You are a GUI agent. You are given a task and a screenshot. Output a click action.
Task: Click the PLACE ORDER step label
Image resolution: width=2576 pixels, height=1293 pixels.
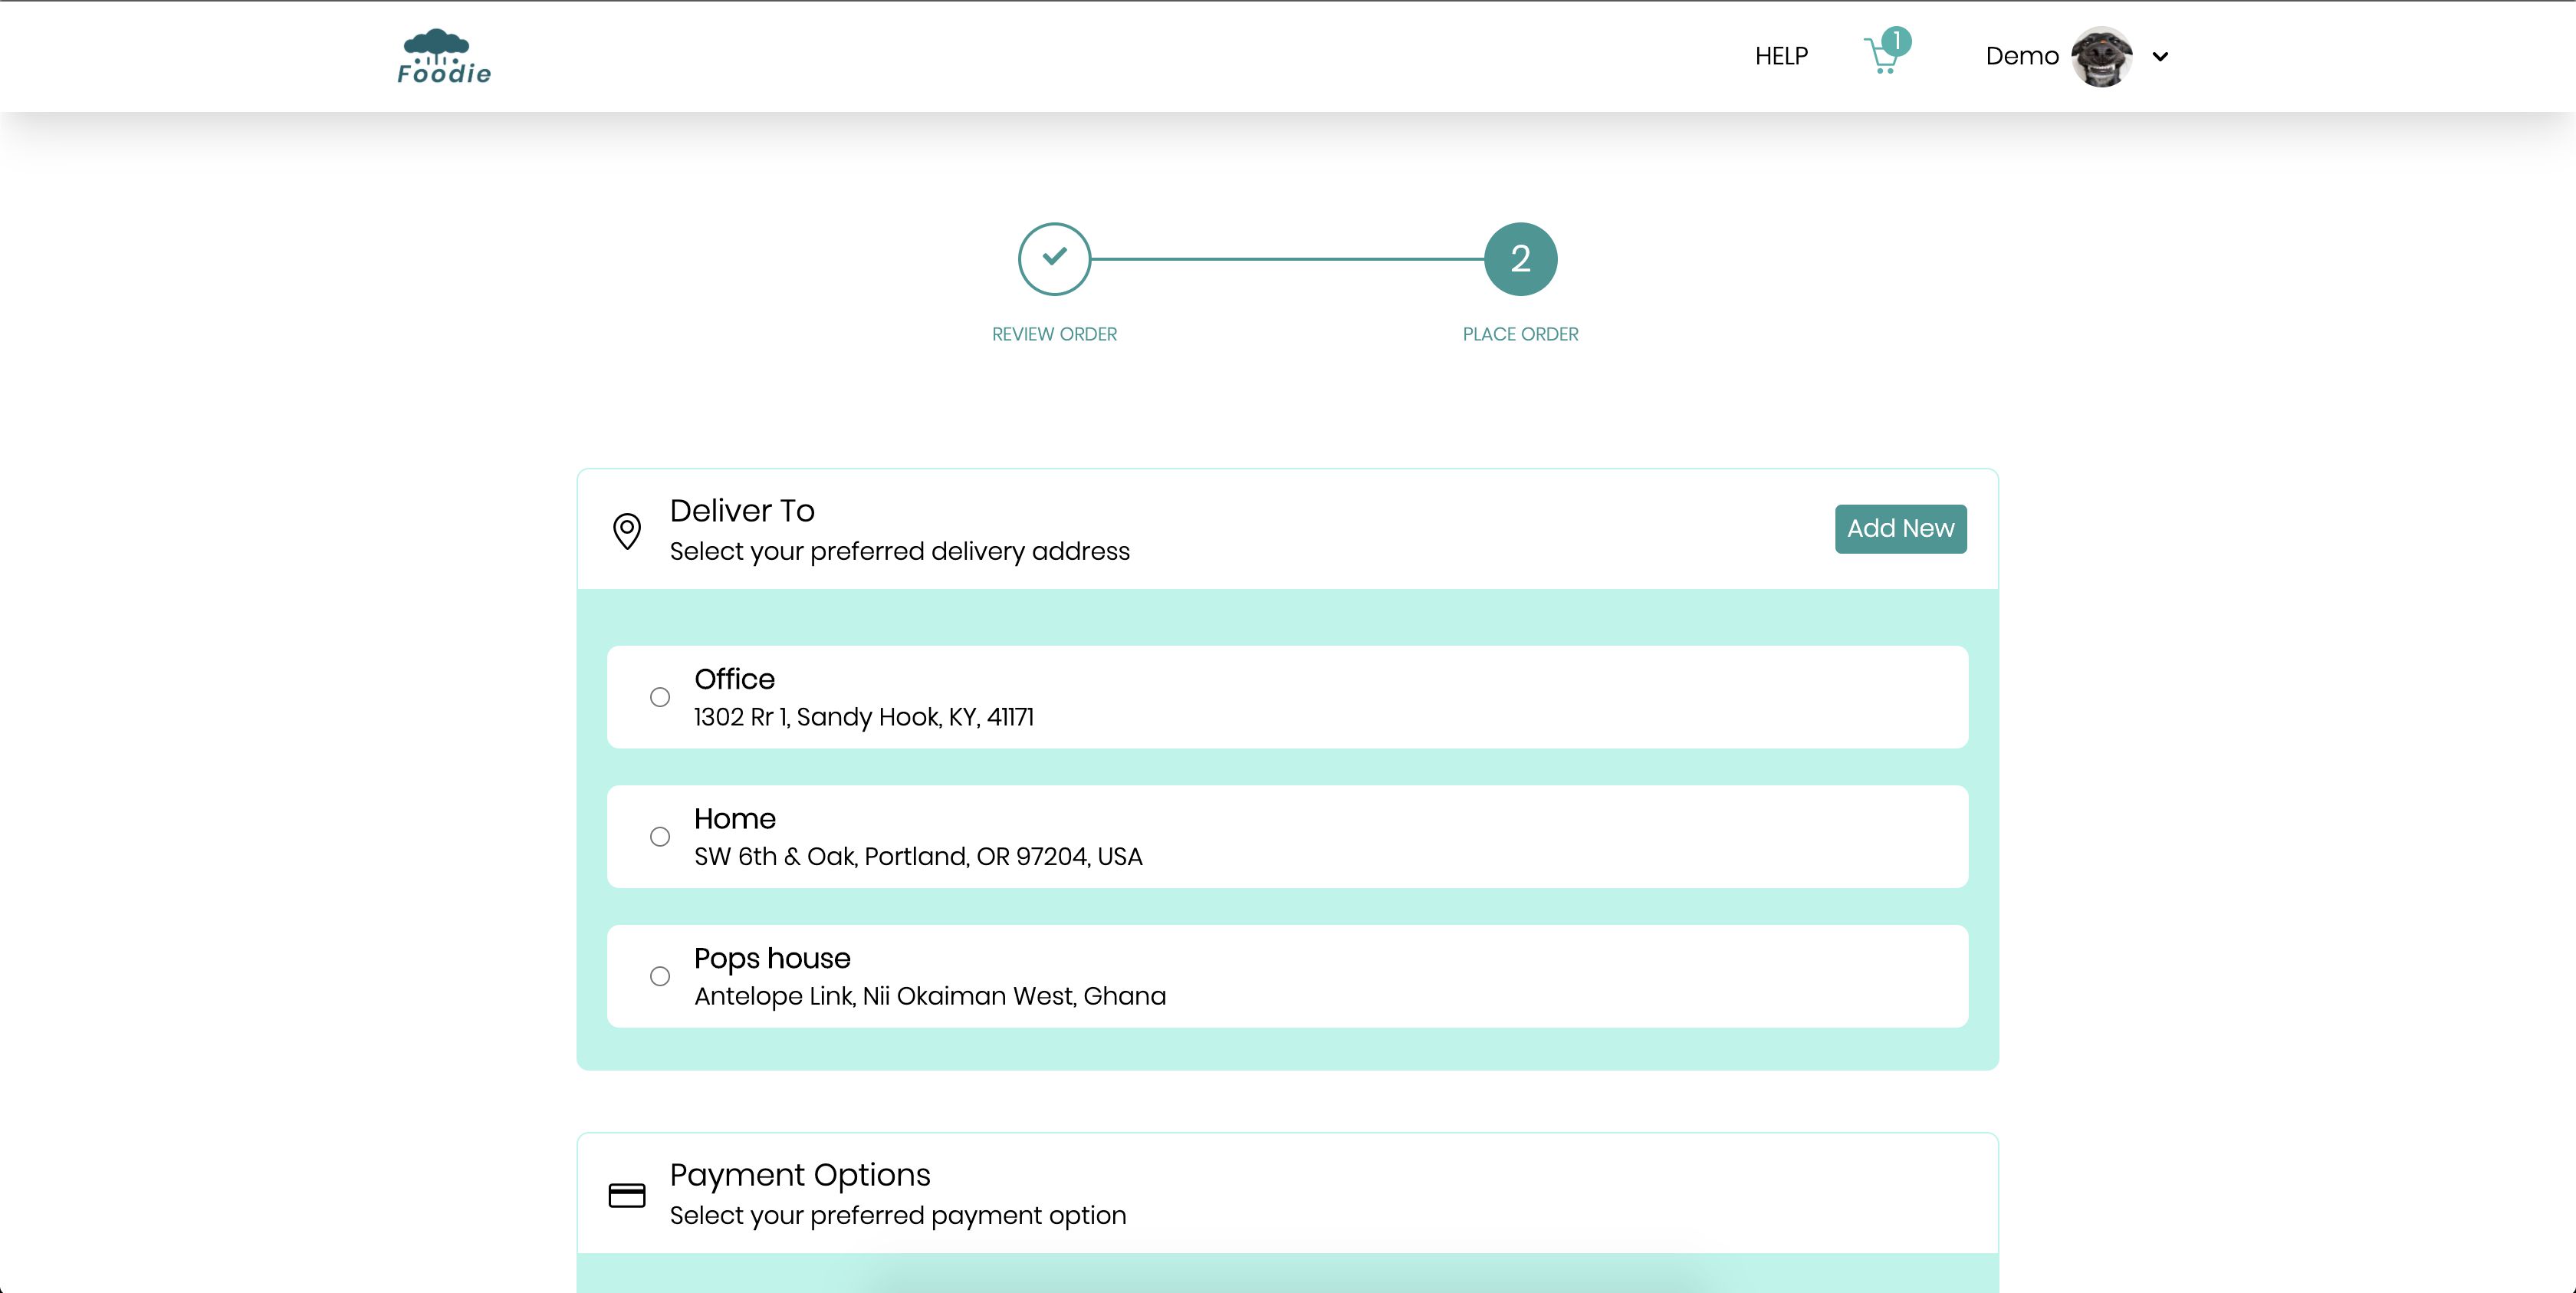[1520, 334]
